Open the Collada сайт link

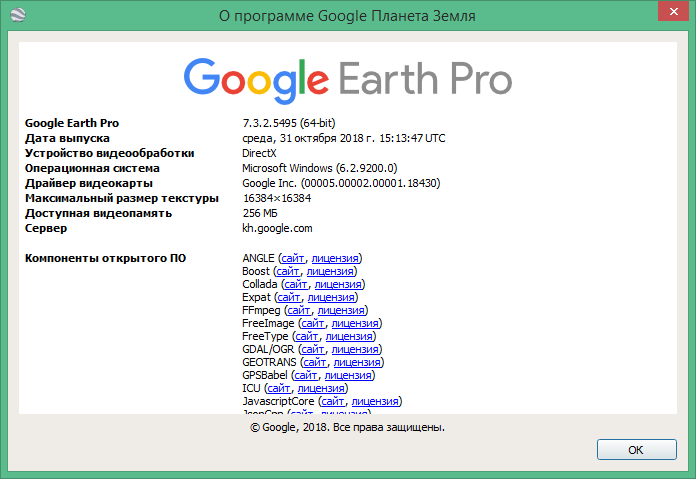[296, 284]
